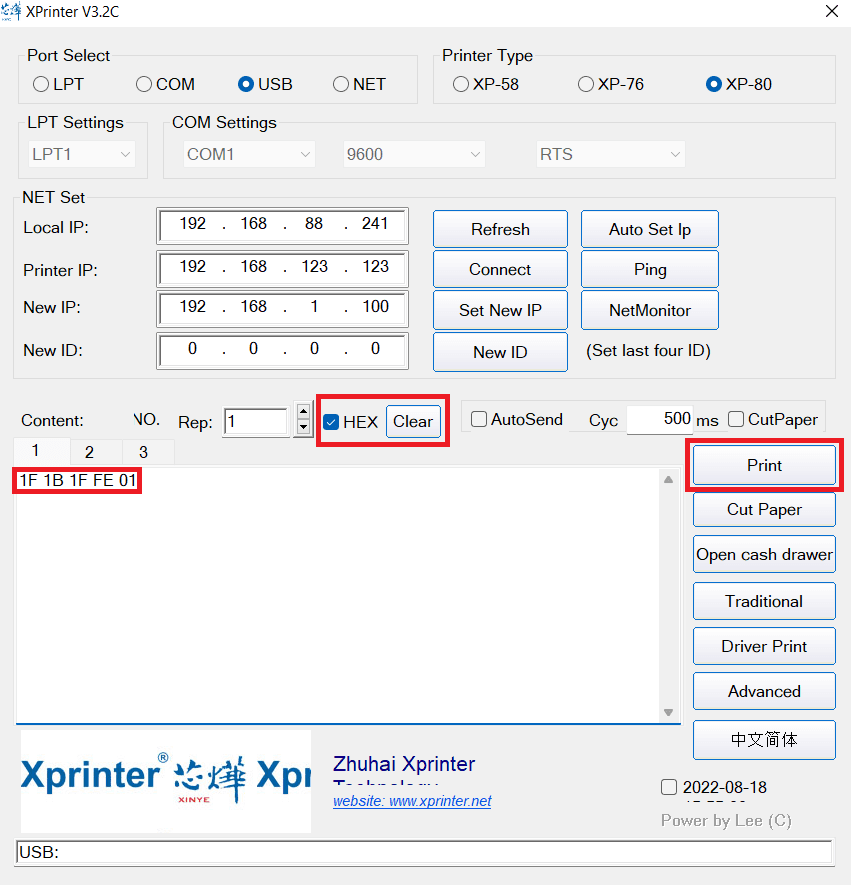
Task: Select the NET port radio button
Action: click(342, 84)
